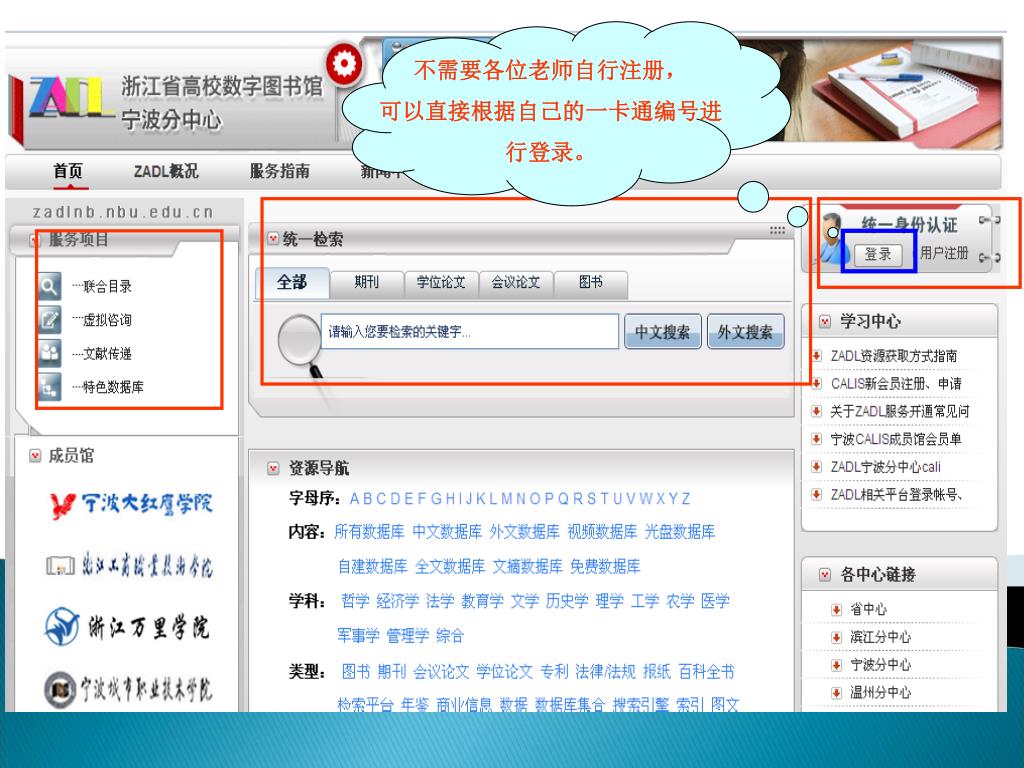1024x768 pixels.
Task: Open 虚拟咨询 pencil icon
Action: click(x=50, y=319)
